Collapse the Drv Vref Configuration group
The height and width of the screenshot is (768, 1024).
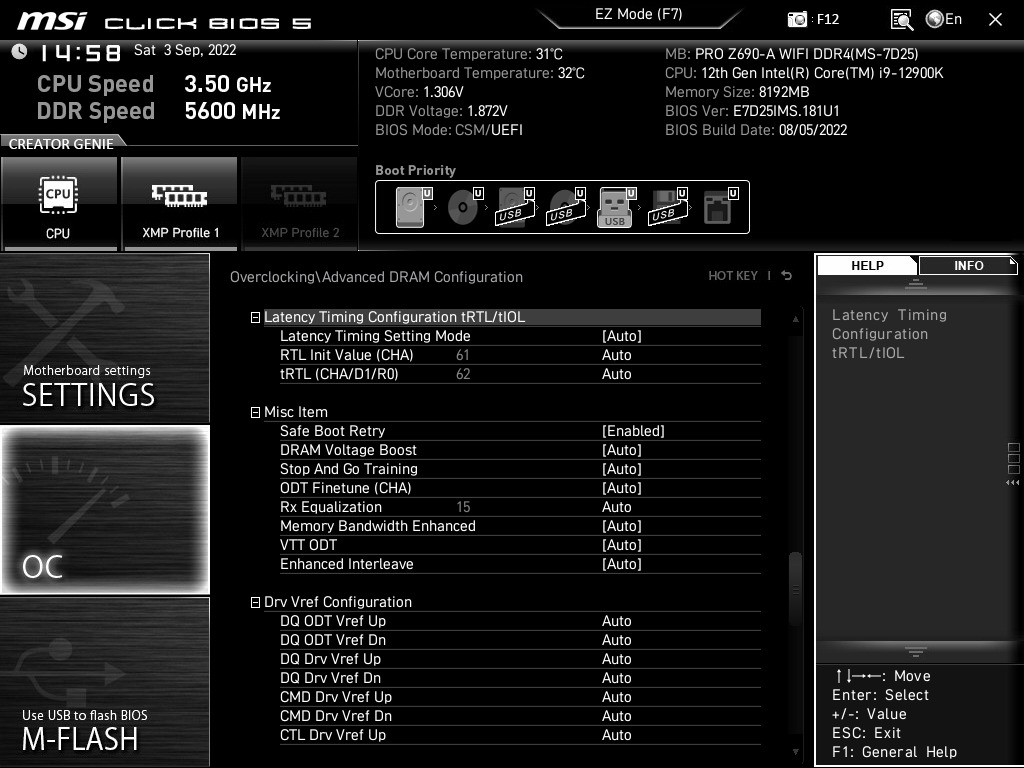[x=255, y=603]
